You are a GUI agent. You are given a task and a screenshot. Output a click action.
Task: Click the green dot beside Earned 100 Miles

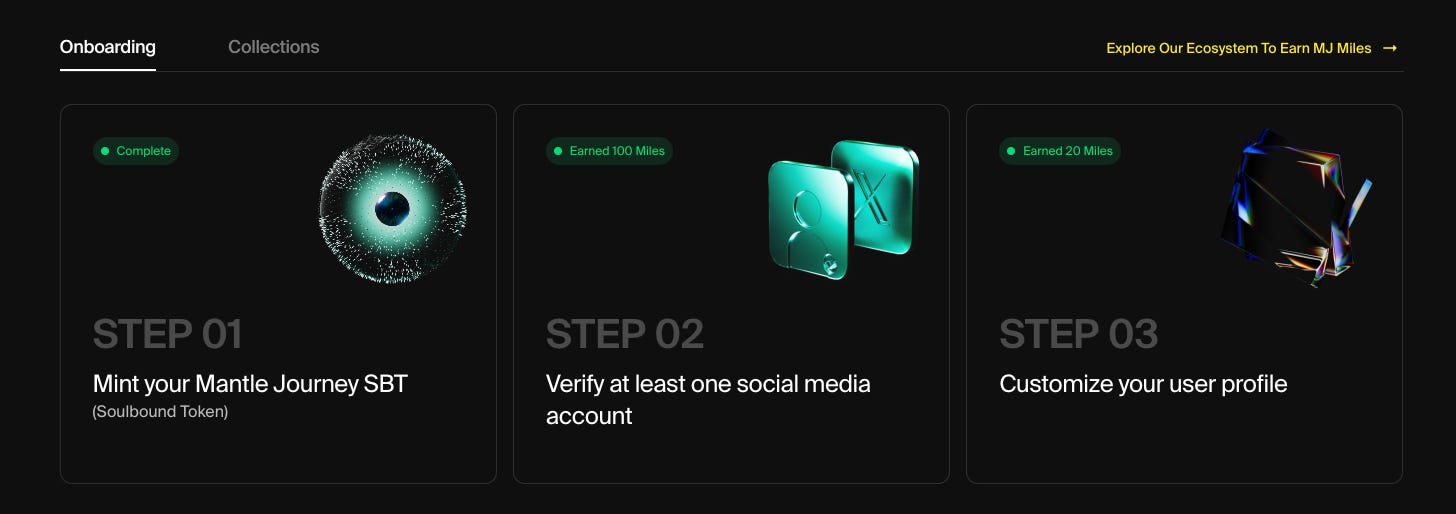pyautogui.click(x=558, y=151)
